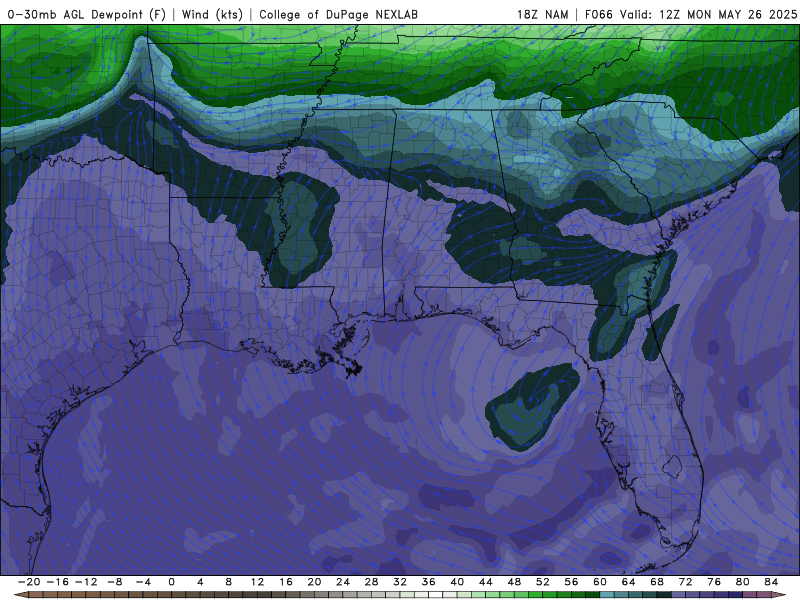Select the 84 value on the color scale
This screenshot has height=600, width=800.
click(x=771, y=582)
